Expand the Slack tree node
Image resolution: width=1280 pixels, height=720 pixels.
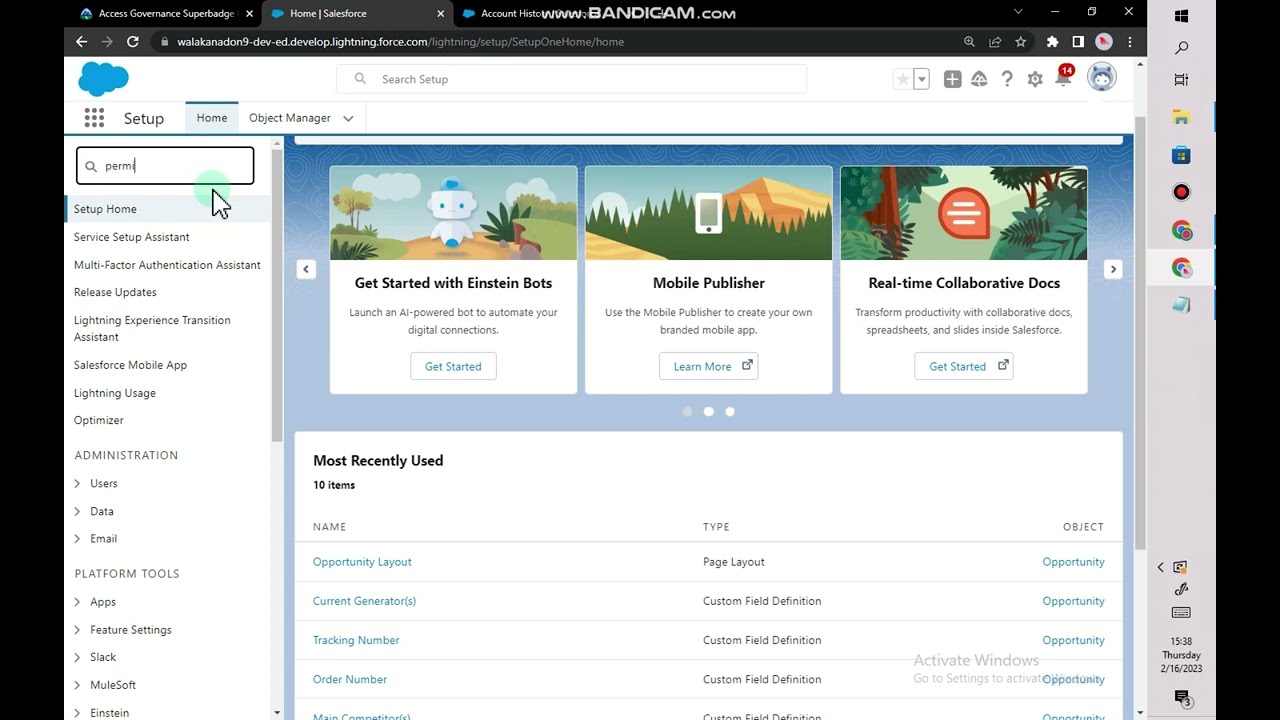[78, 657]
